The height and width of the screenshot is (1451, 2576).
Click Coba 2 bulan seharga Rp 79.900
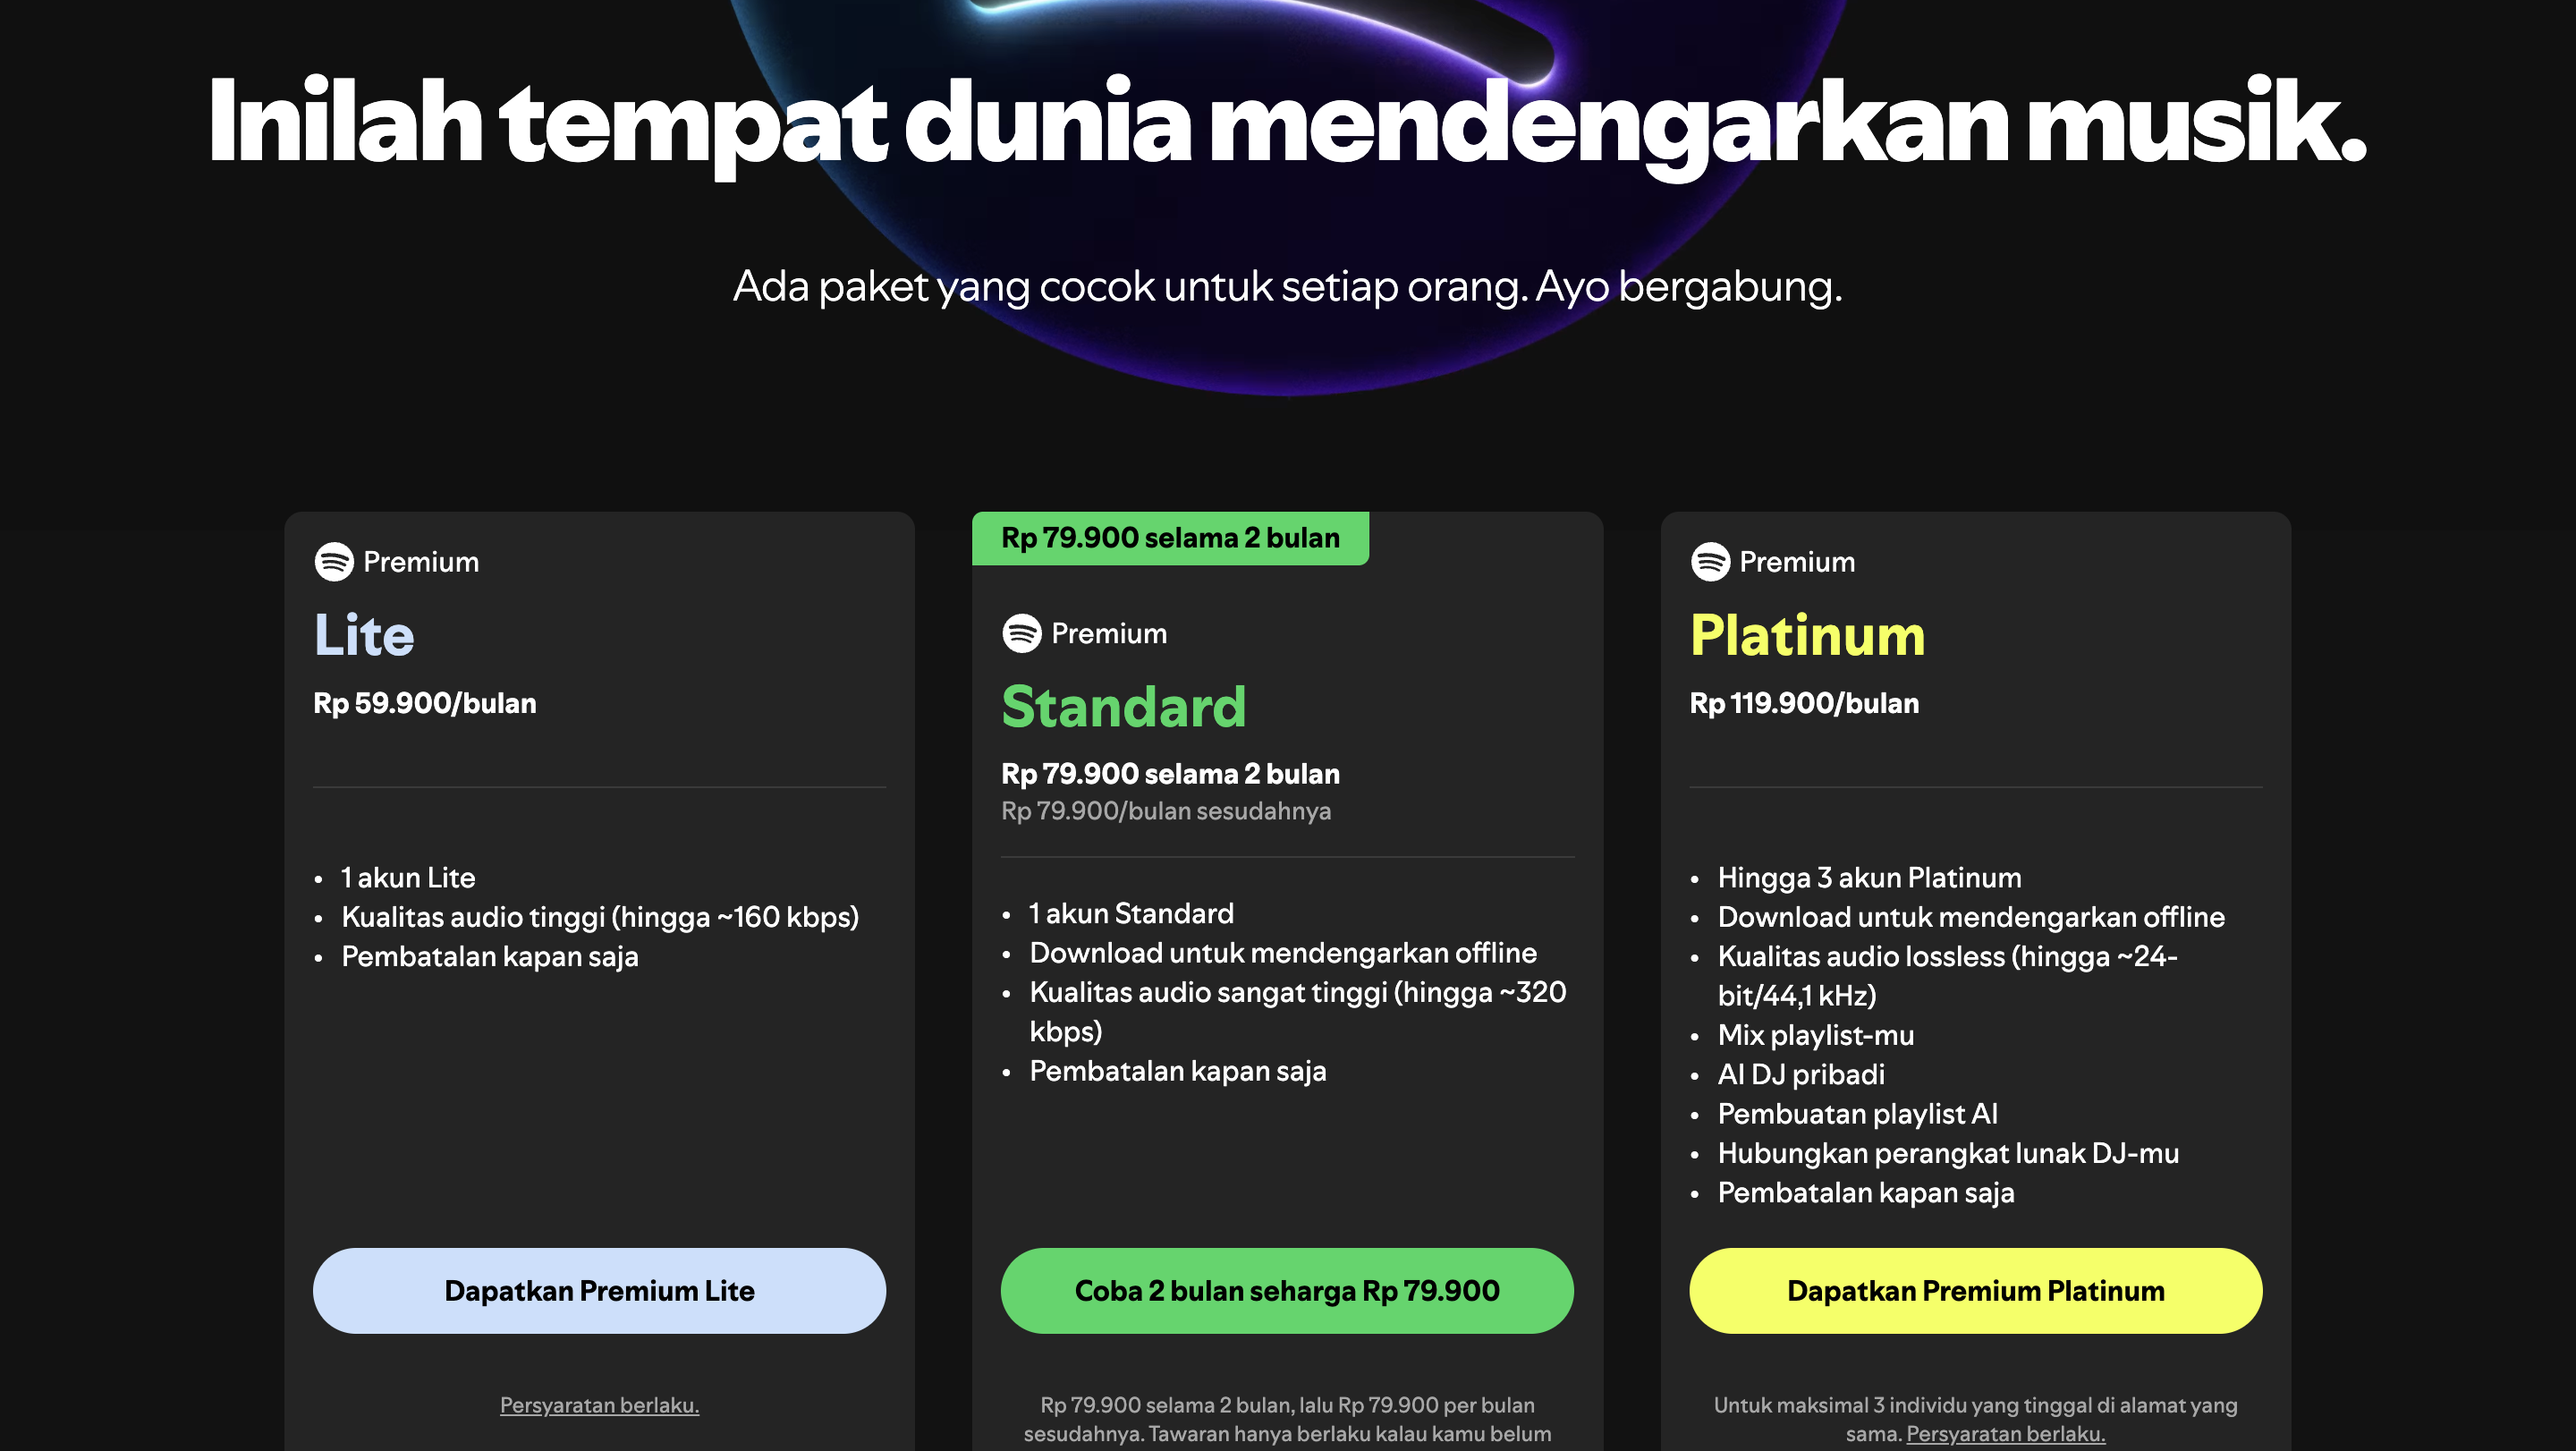tap(1287, 1290)
